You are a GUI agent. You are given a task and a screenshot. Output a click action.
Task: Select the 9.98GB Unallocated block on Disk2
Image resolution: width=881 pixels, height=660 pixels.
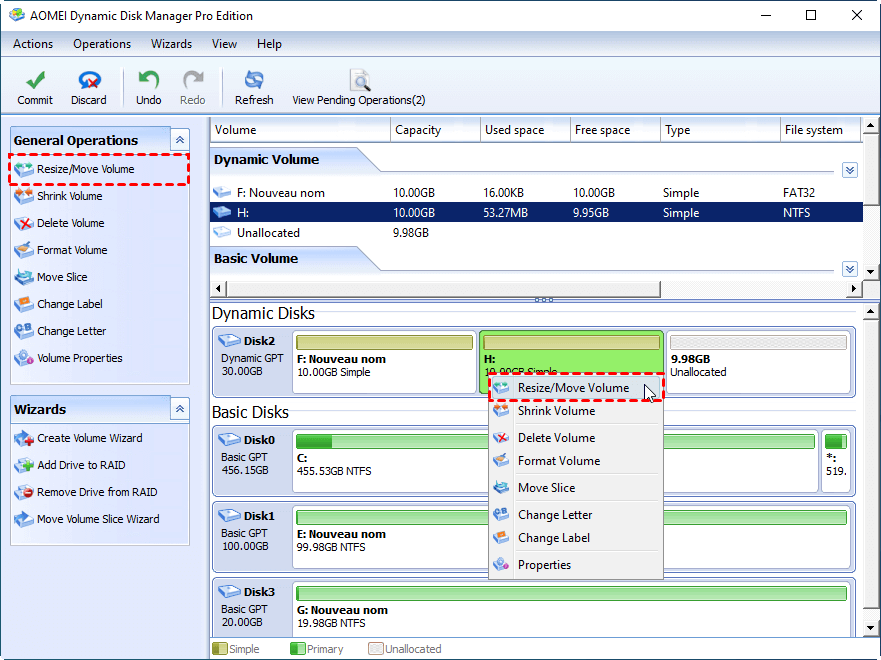pos(758,362)
